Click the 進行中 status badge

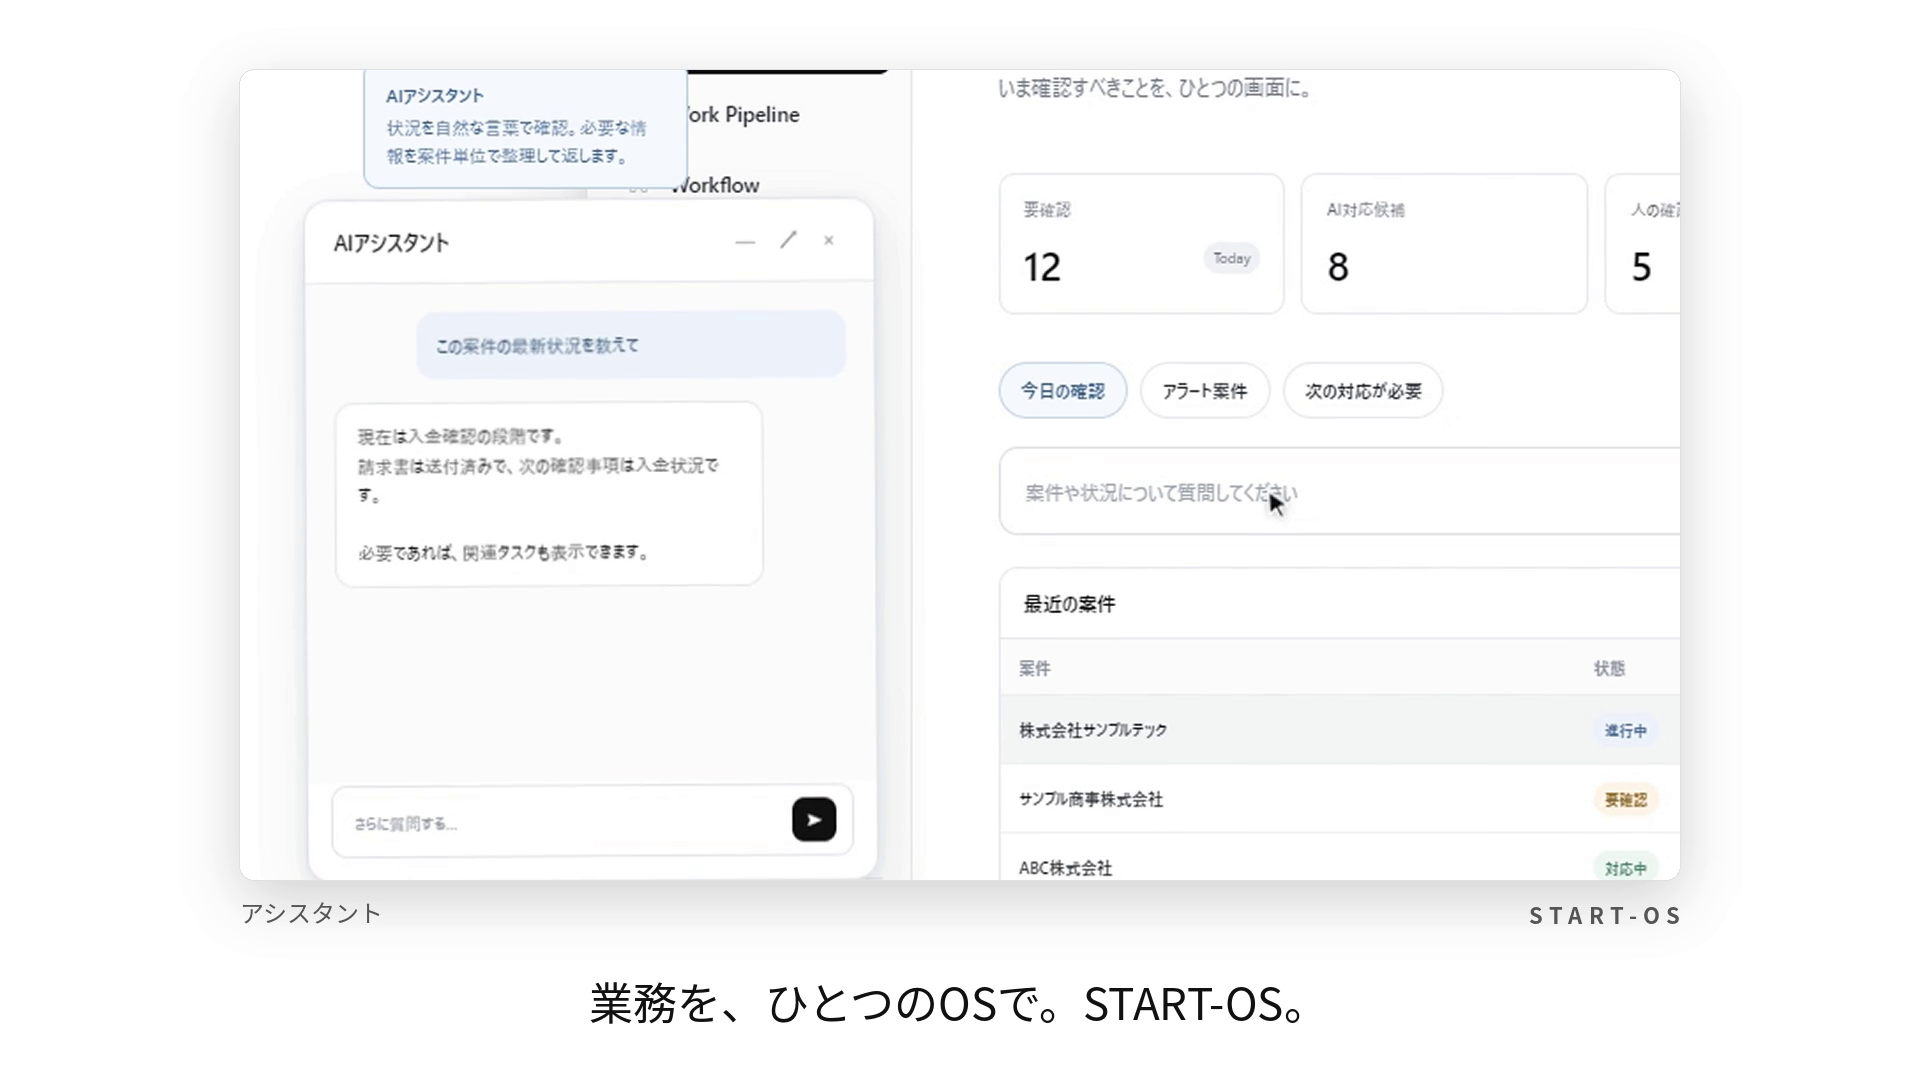(1625, 731)
